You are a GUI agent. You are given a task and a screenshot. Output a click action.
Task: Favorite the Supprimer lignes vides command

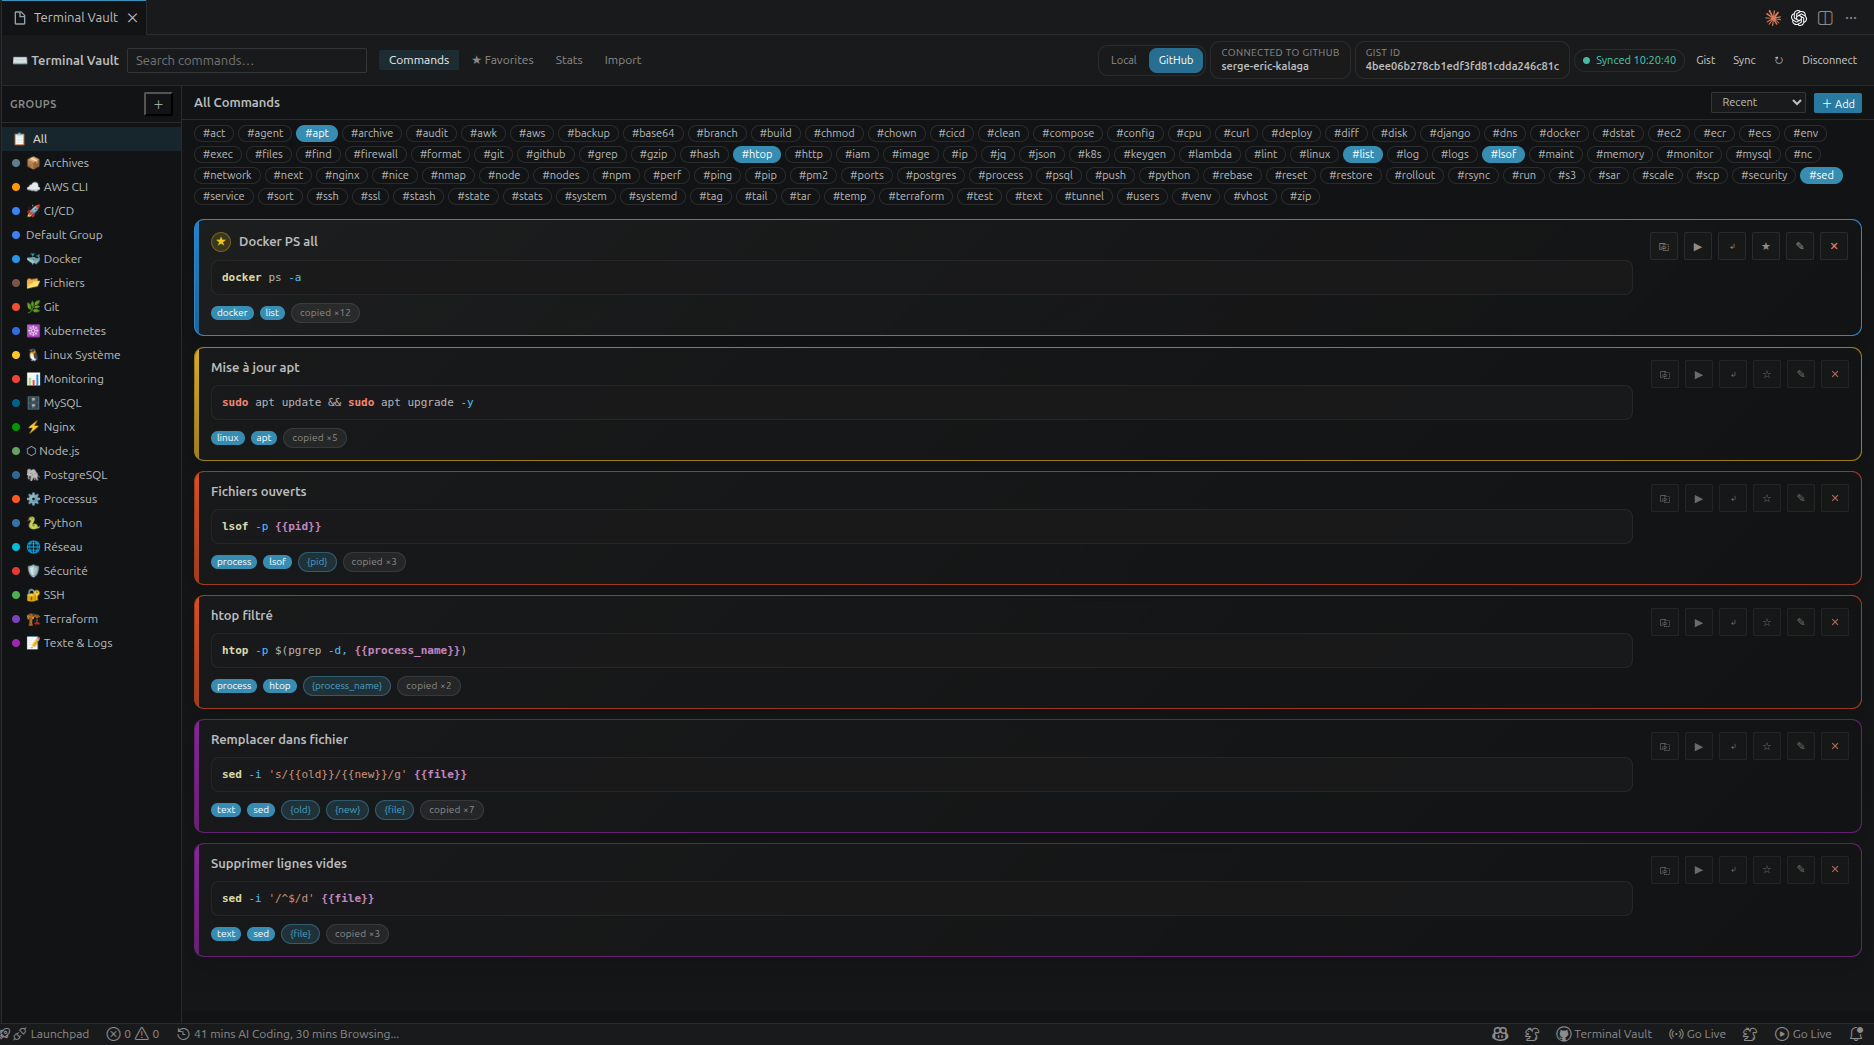[x=1767, y=870]
